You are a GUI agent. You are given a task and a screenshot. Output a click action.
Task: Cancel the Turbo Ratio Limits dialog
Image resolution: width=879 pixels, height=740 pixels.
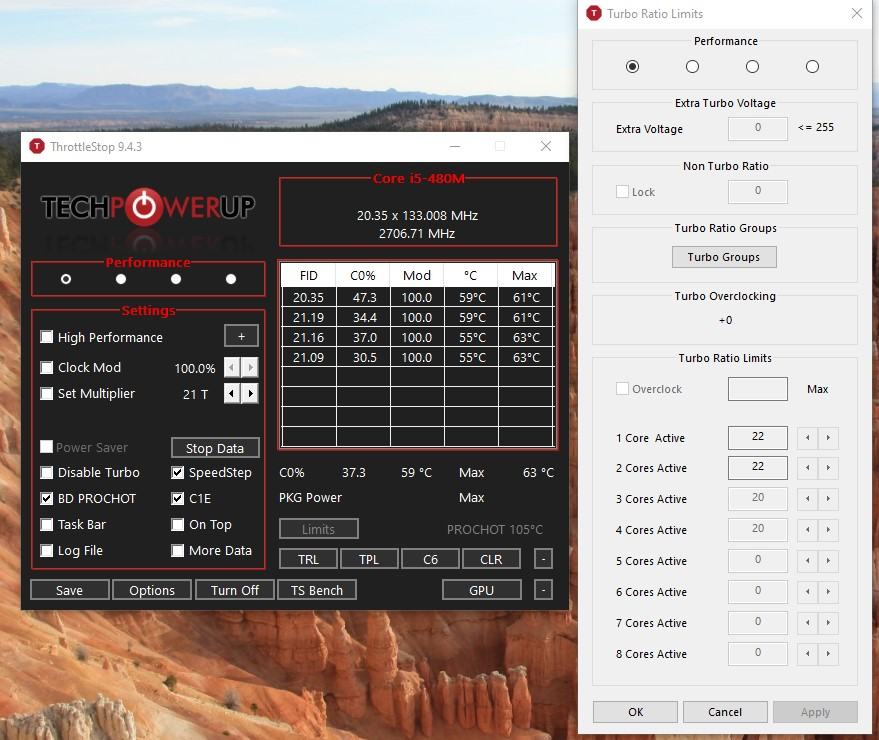pyautogui.click(x=725, y=711)
